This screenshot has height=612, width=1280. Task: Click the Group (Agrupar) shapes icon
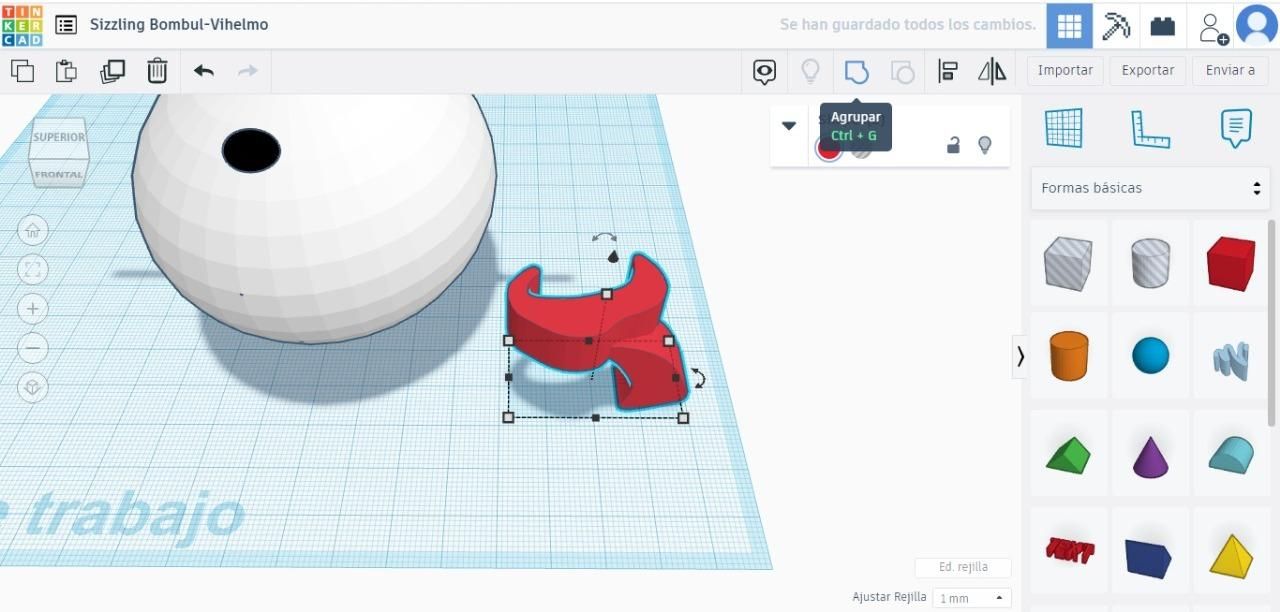point(857,71)
